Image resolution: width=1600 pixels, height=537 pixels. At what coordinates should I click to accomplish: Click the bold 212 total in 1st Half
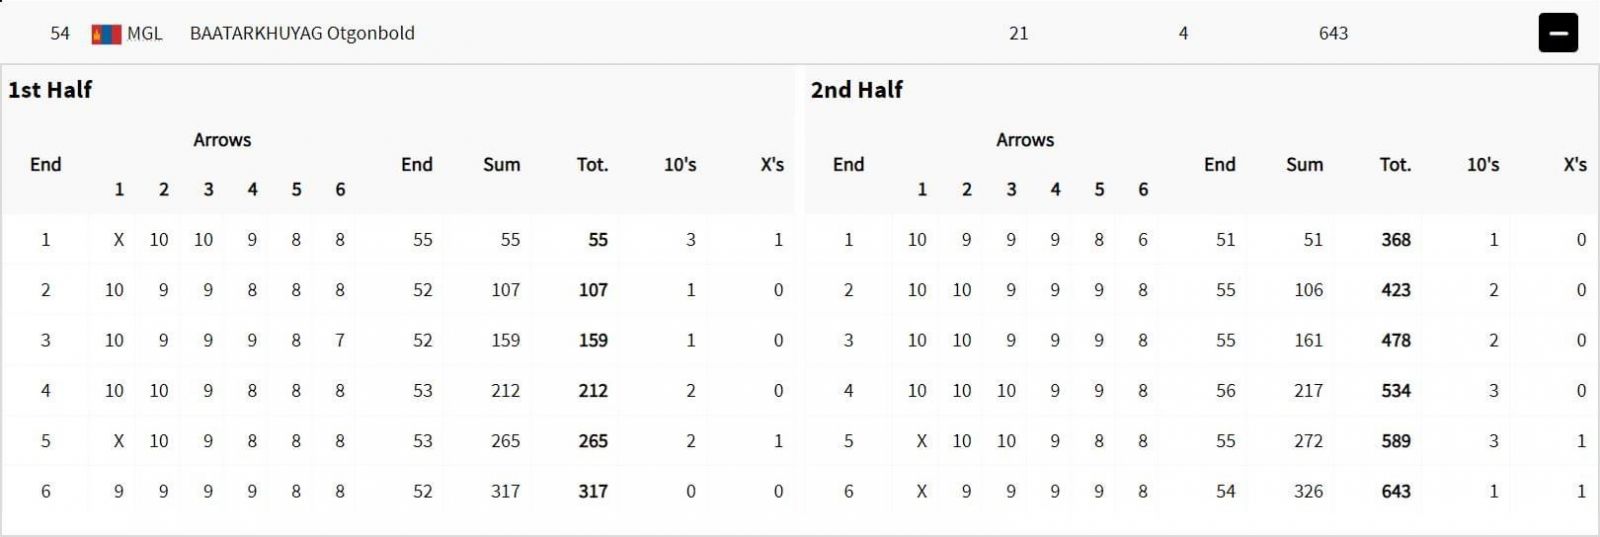593,391
